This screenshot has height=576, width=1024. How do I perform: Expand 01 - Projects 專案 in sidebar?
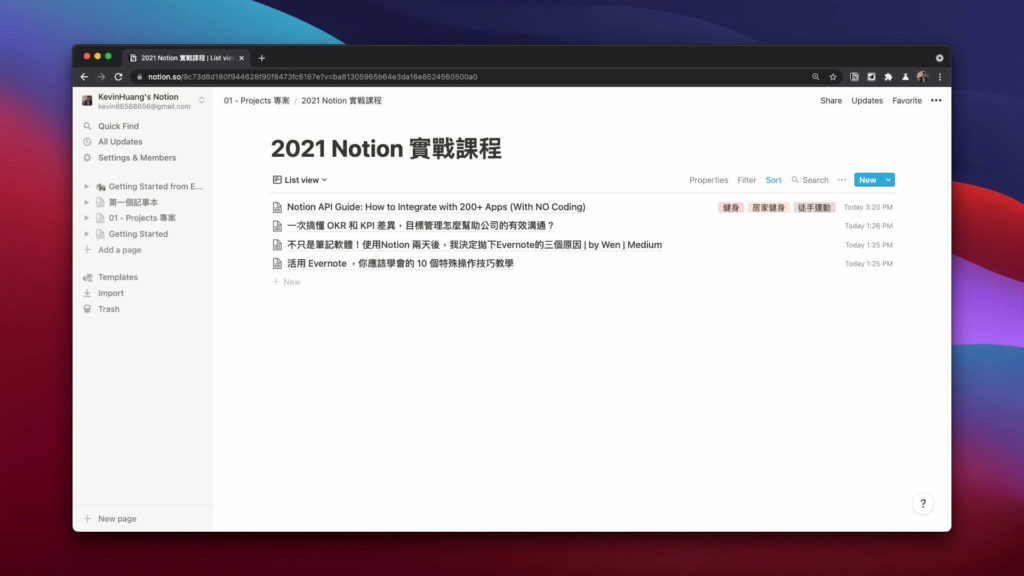click(x=86, y=218)
